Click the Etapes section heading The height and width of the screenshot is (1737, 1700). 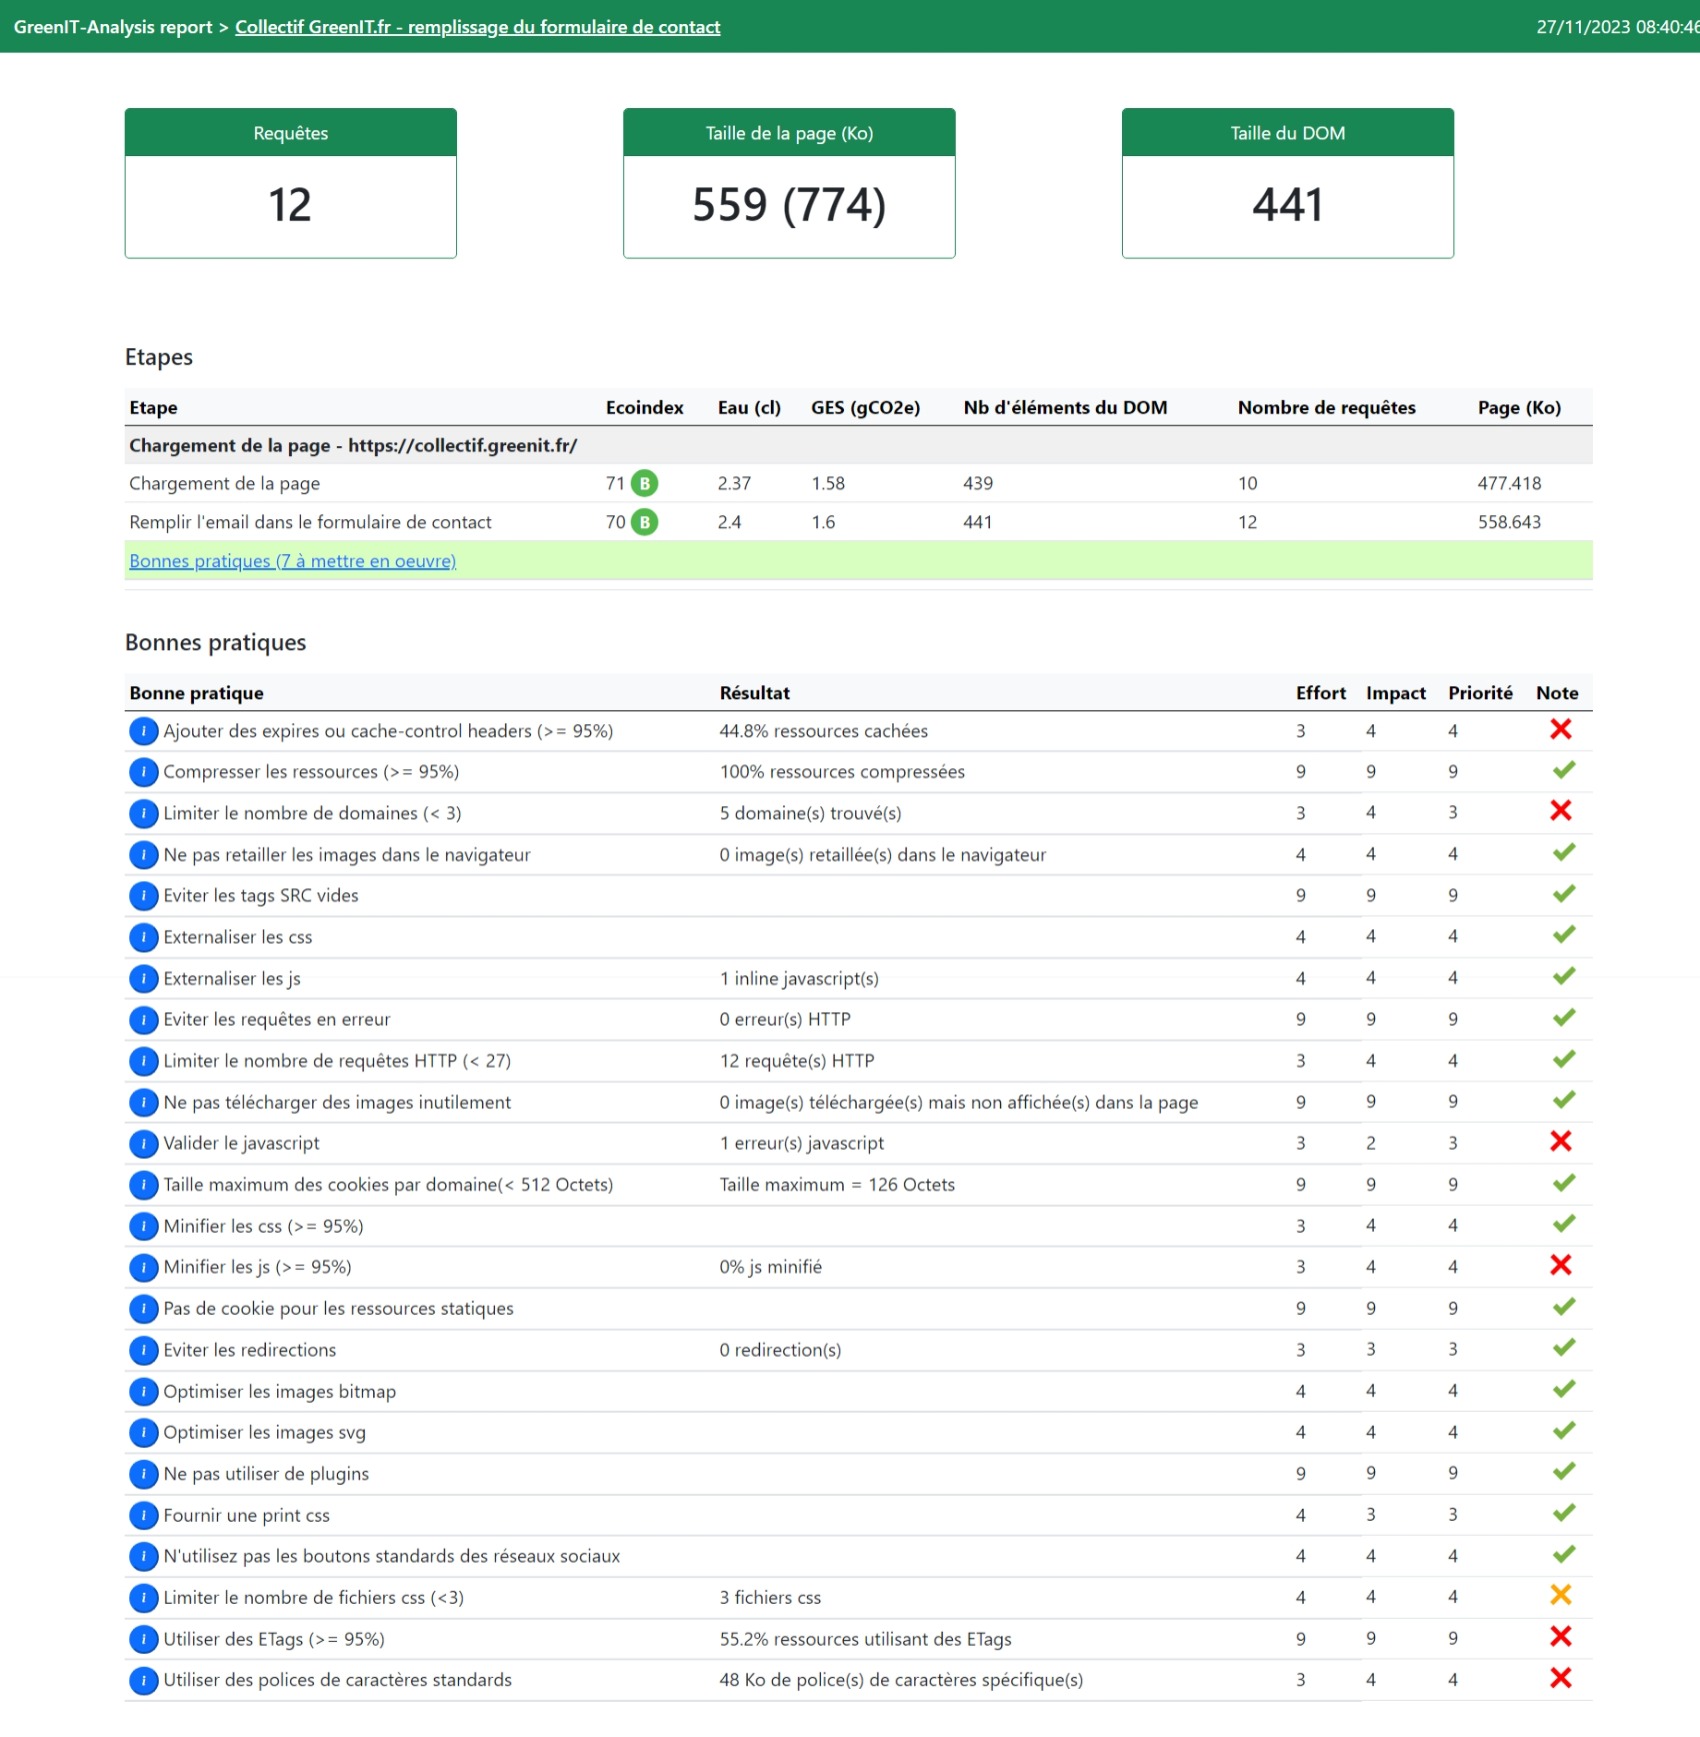tap(159, 358)
